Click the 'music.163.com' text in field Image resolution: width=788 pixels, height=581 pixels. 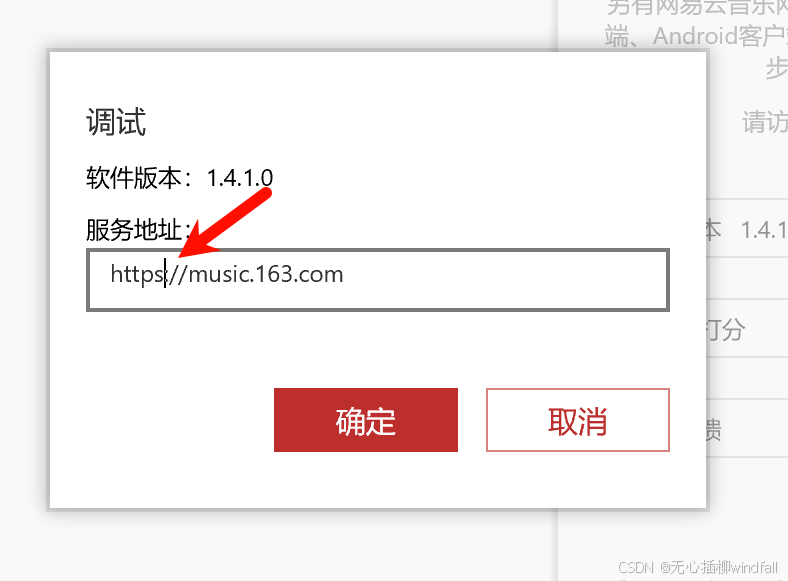[x=266, y=274]
